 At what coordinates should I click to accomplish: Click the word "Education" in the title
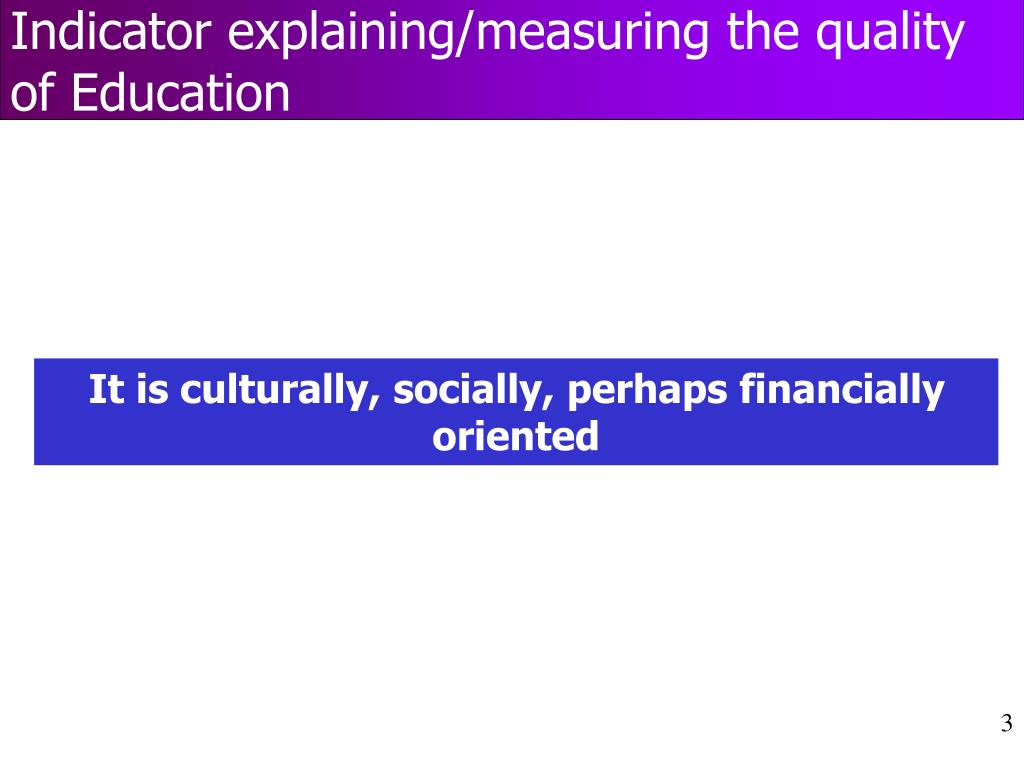pyautogui.click(x=180, y=92)
